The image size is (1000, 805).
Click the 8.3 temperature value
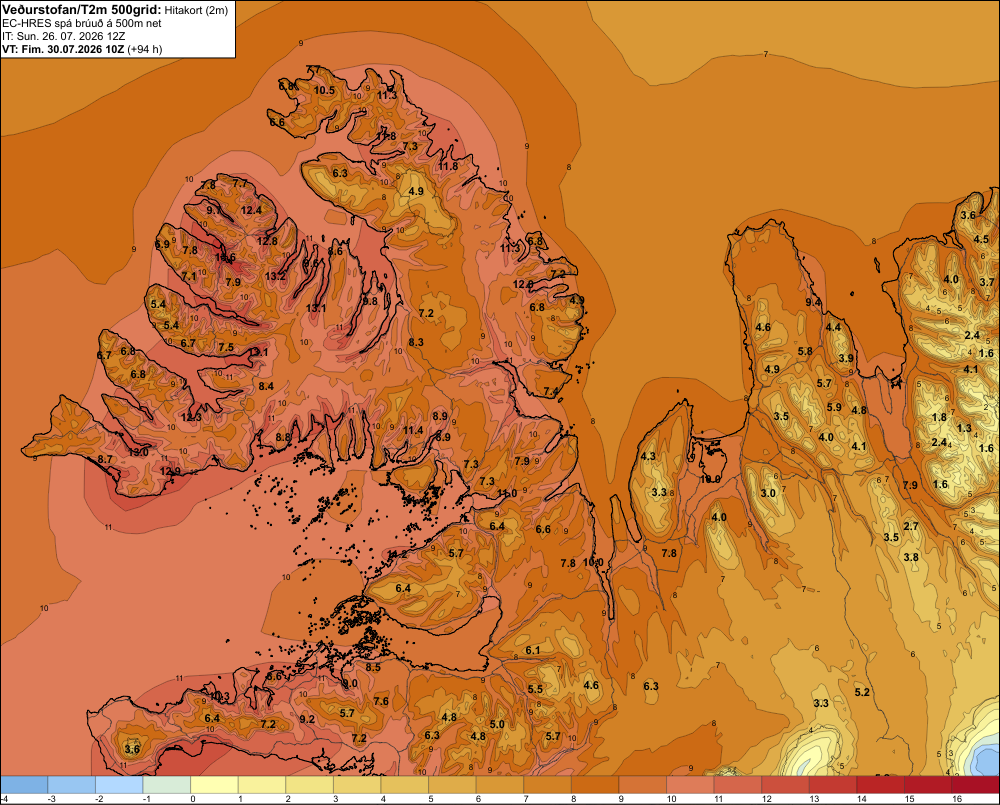click(416, 342)
